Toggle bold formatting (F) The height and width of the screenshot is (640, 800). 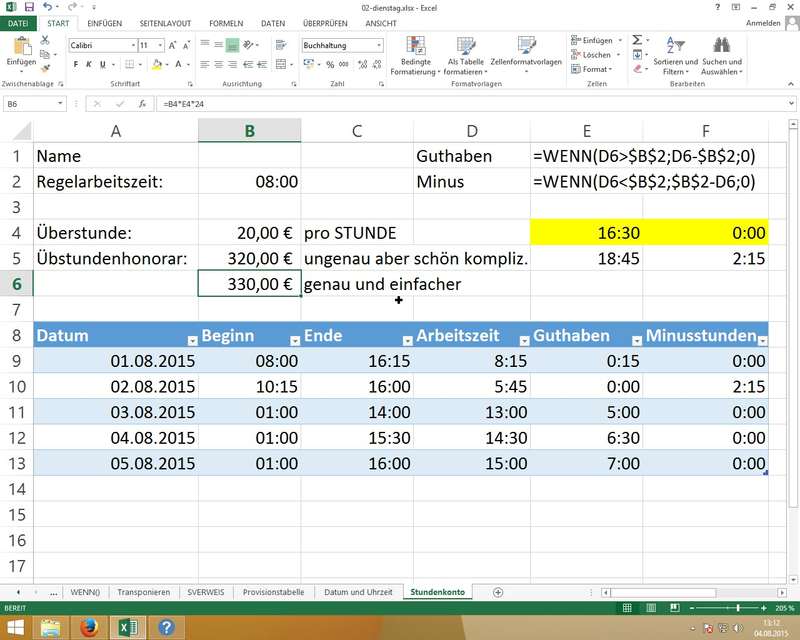coord(75,64)
